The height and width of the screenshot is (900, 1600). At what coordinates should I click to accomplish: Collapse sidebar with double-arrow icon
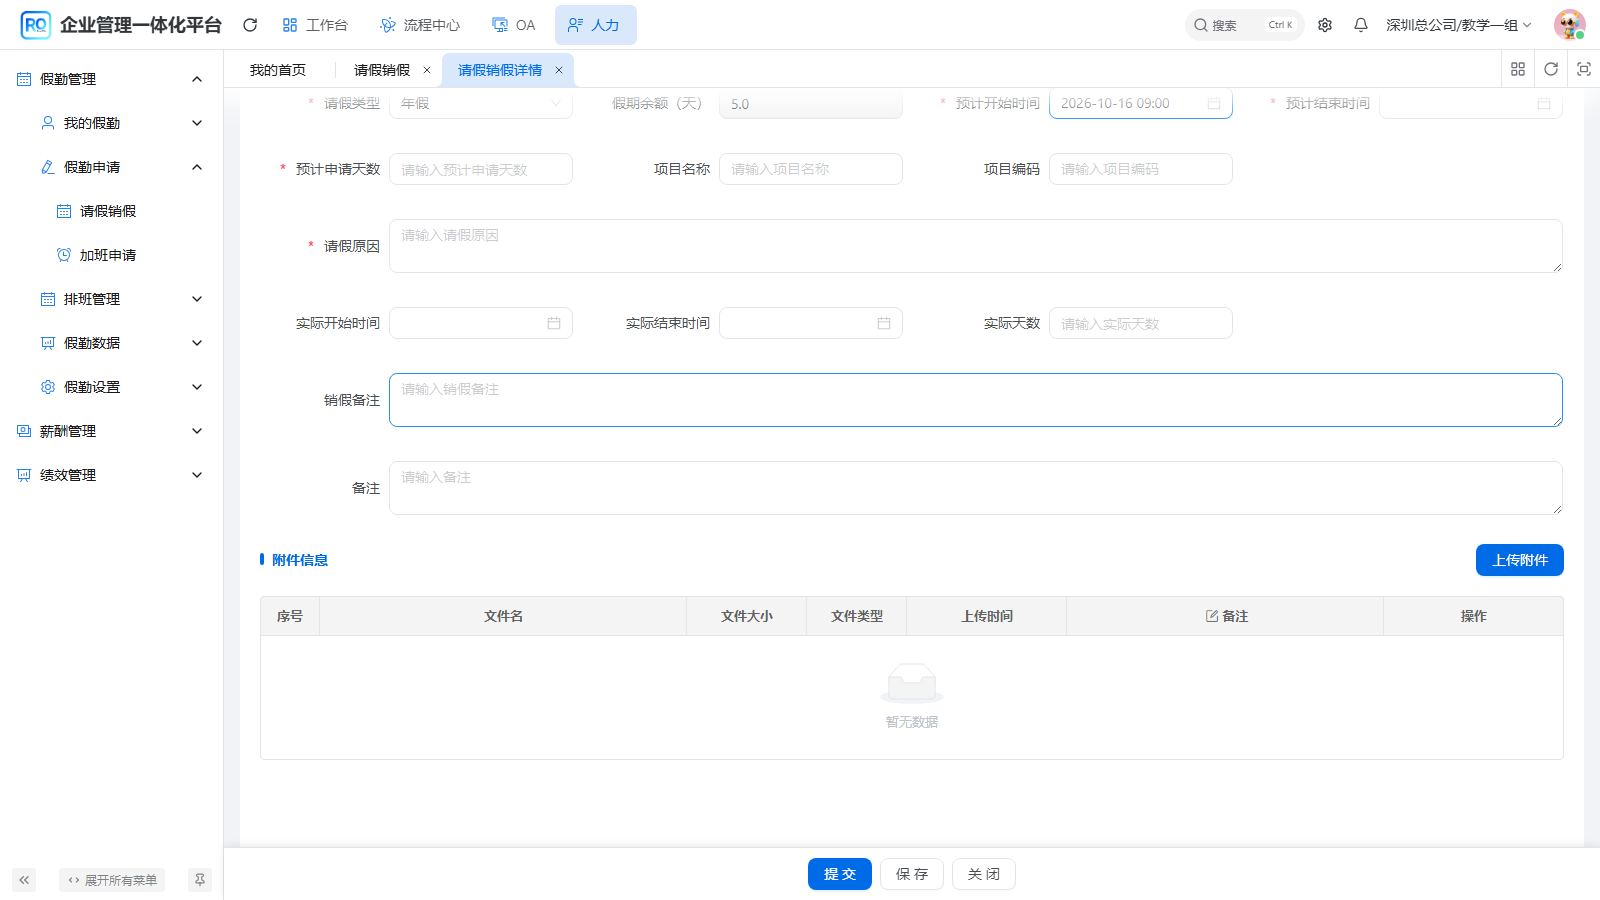pyautogui.click(x=24, y=880)
